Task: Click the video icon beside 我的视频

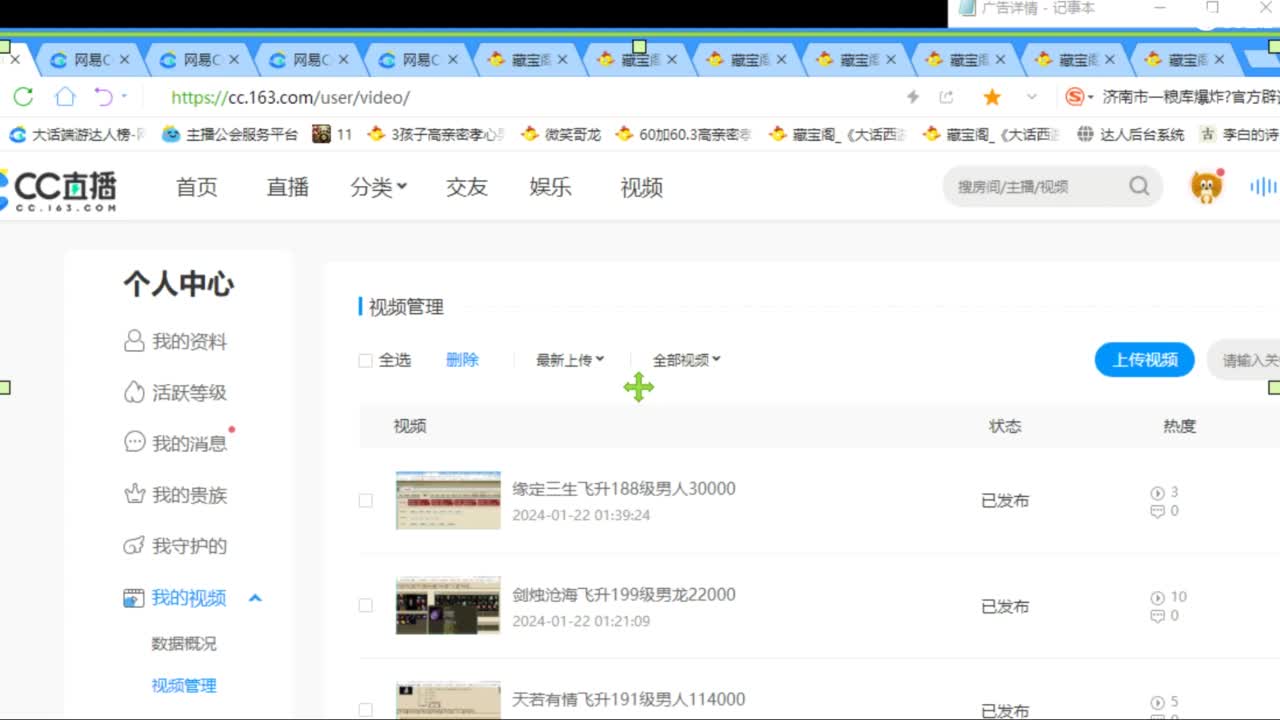Action: click(134, 598)
